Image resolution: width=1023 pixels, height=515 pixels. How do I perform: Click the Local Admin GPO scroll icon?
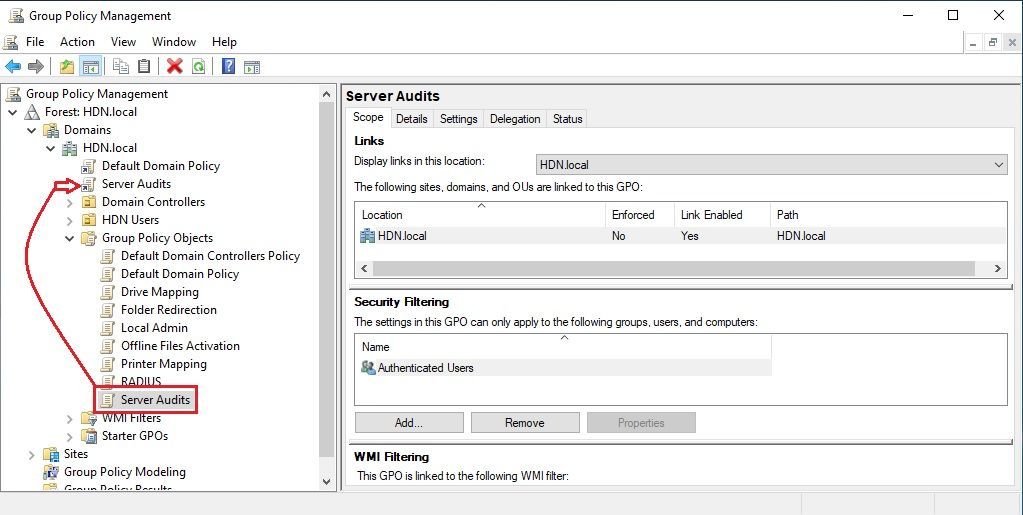tap(108, 328)
